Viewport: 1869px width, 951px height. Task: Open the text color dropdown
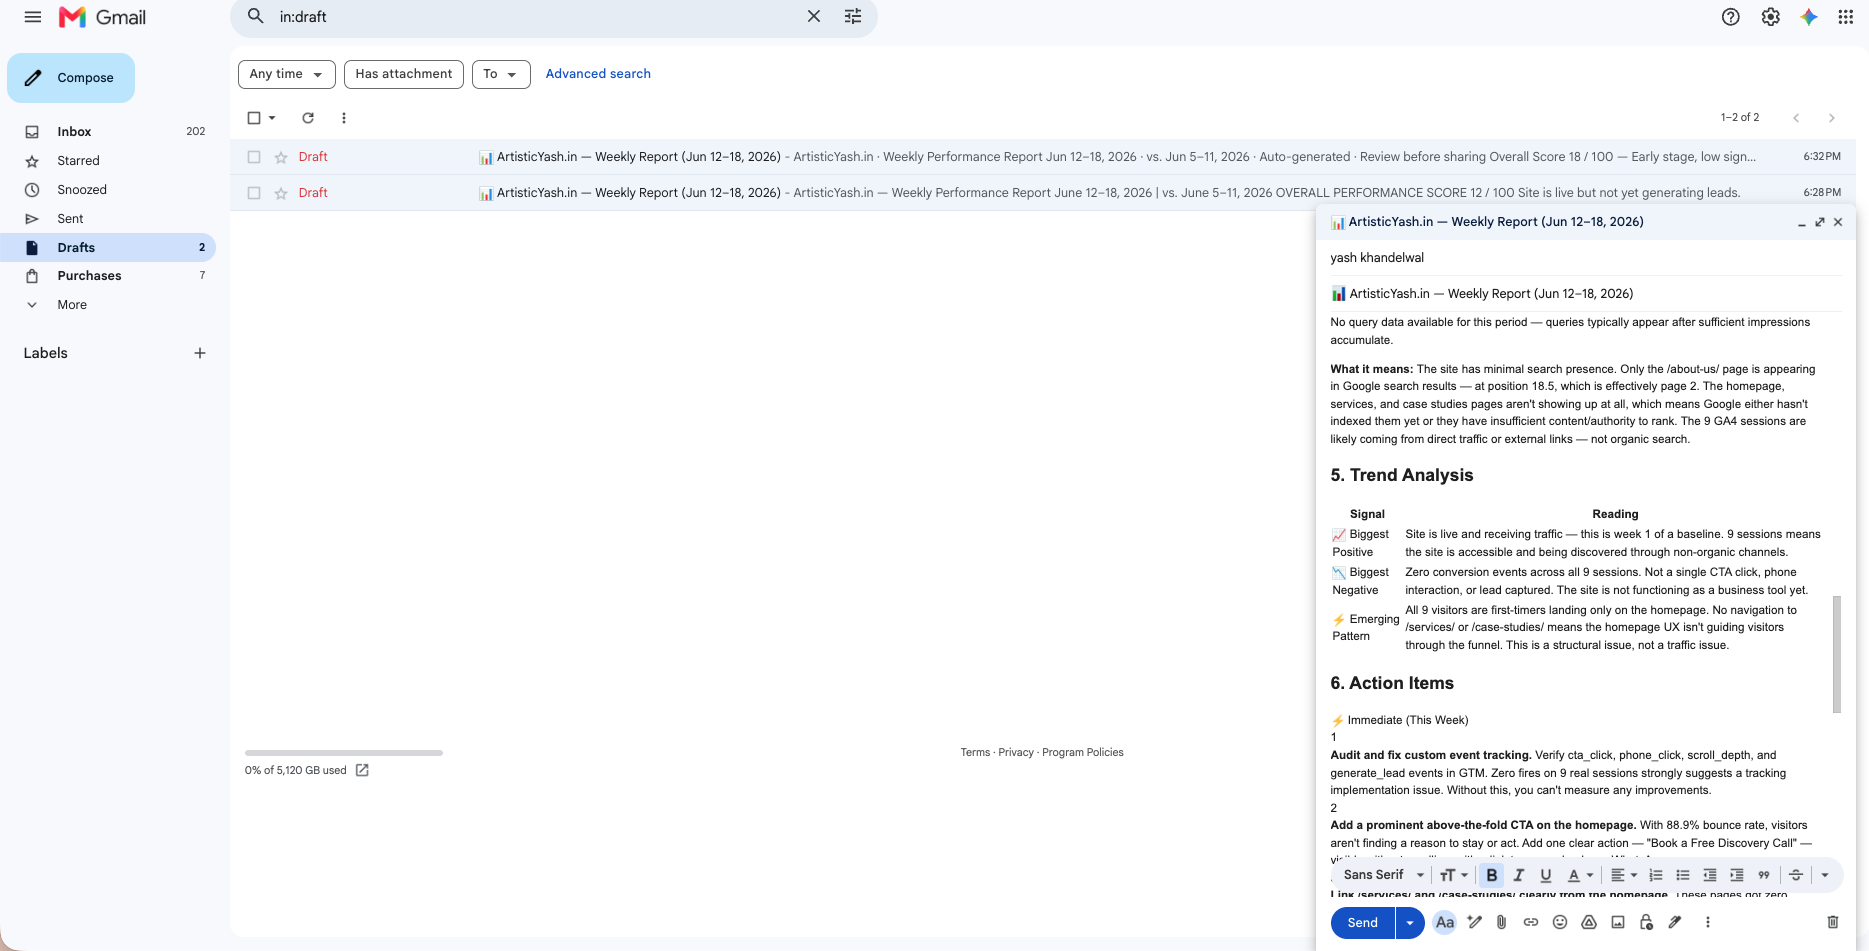tap(1580, 875)
